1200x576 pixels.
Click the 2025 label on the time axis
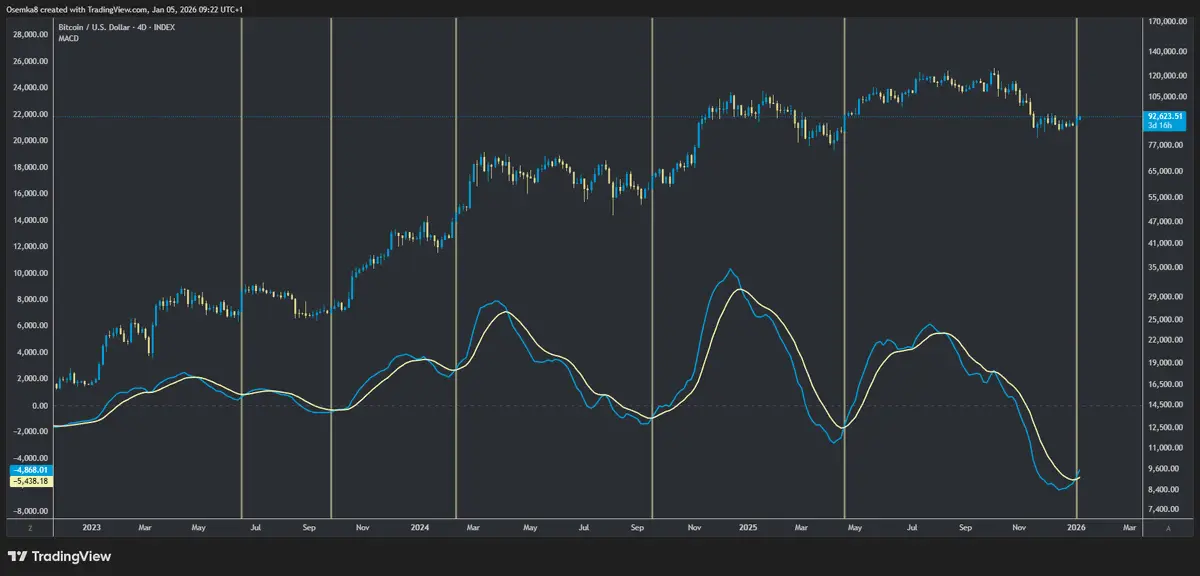click(748, 526)
